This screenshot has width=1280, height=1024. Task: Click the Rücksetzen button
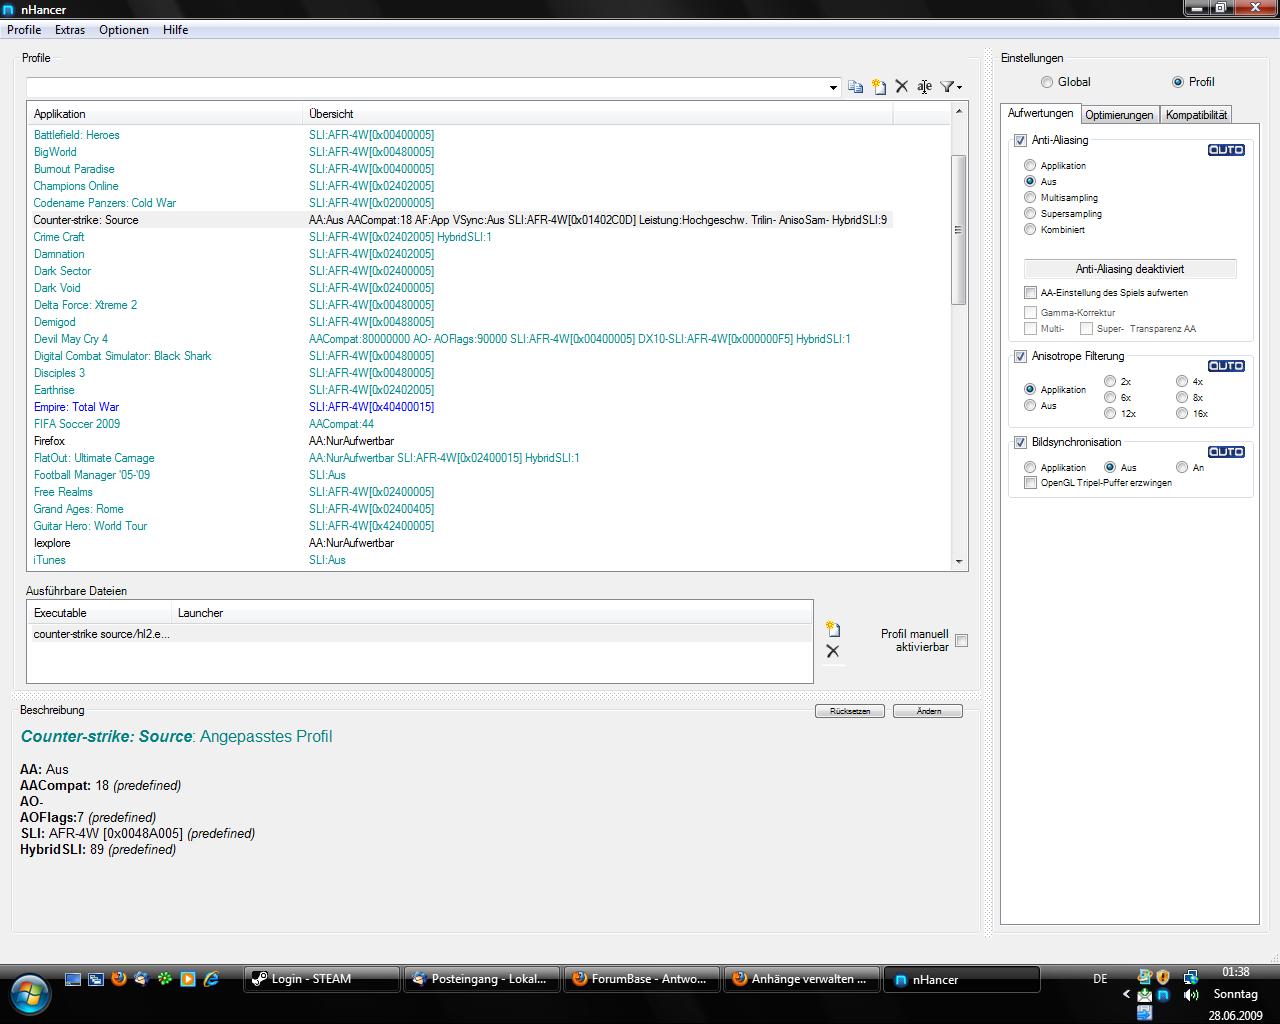pyautogui.click(x=850, y=711)
